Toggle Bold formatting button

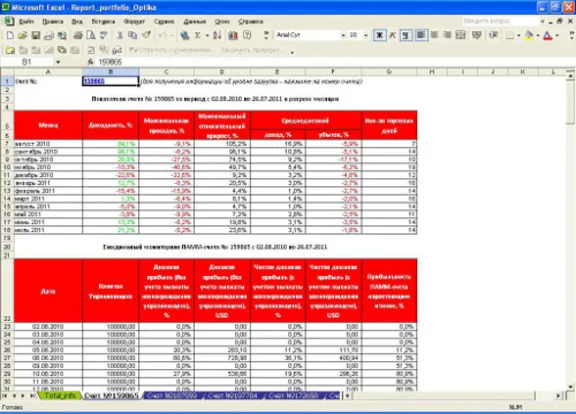(379, 35)
